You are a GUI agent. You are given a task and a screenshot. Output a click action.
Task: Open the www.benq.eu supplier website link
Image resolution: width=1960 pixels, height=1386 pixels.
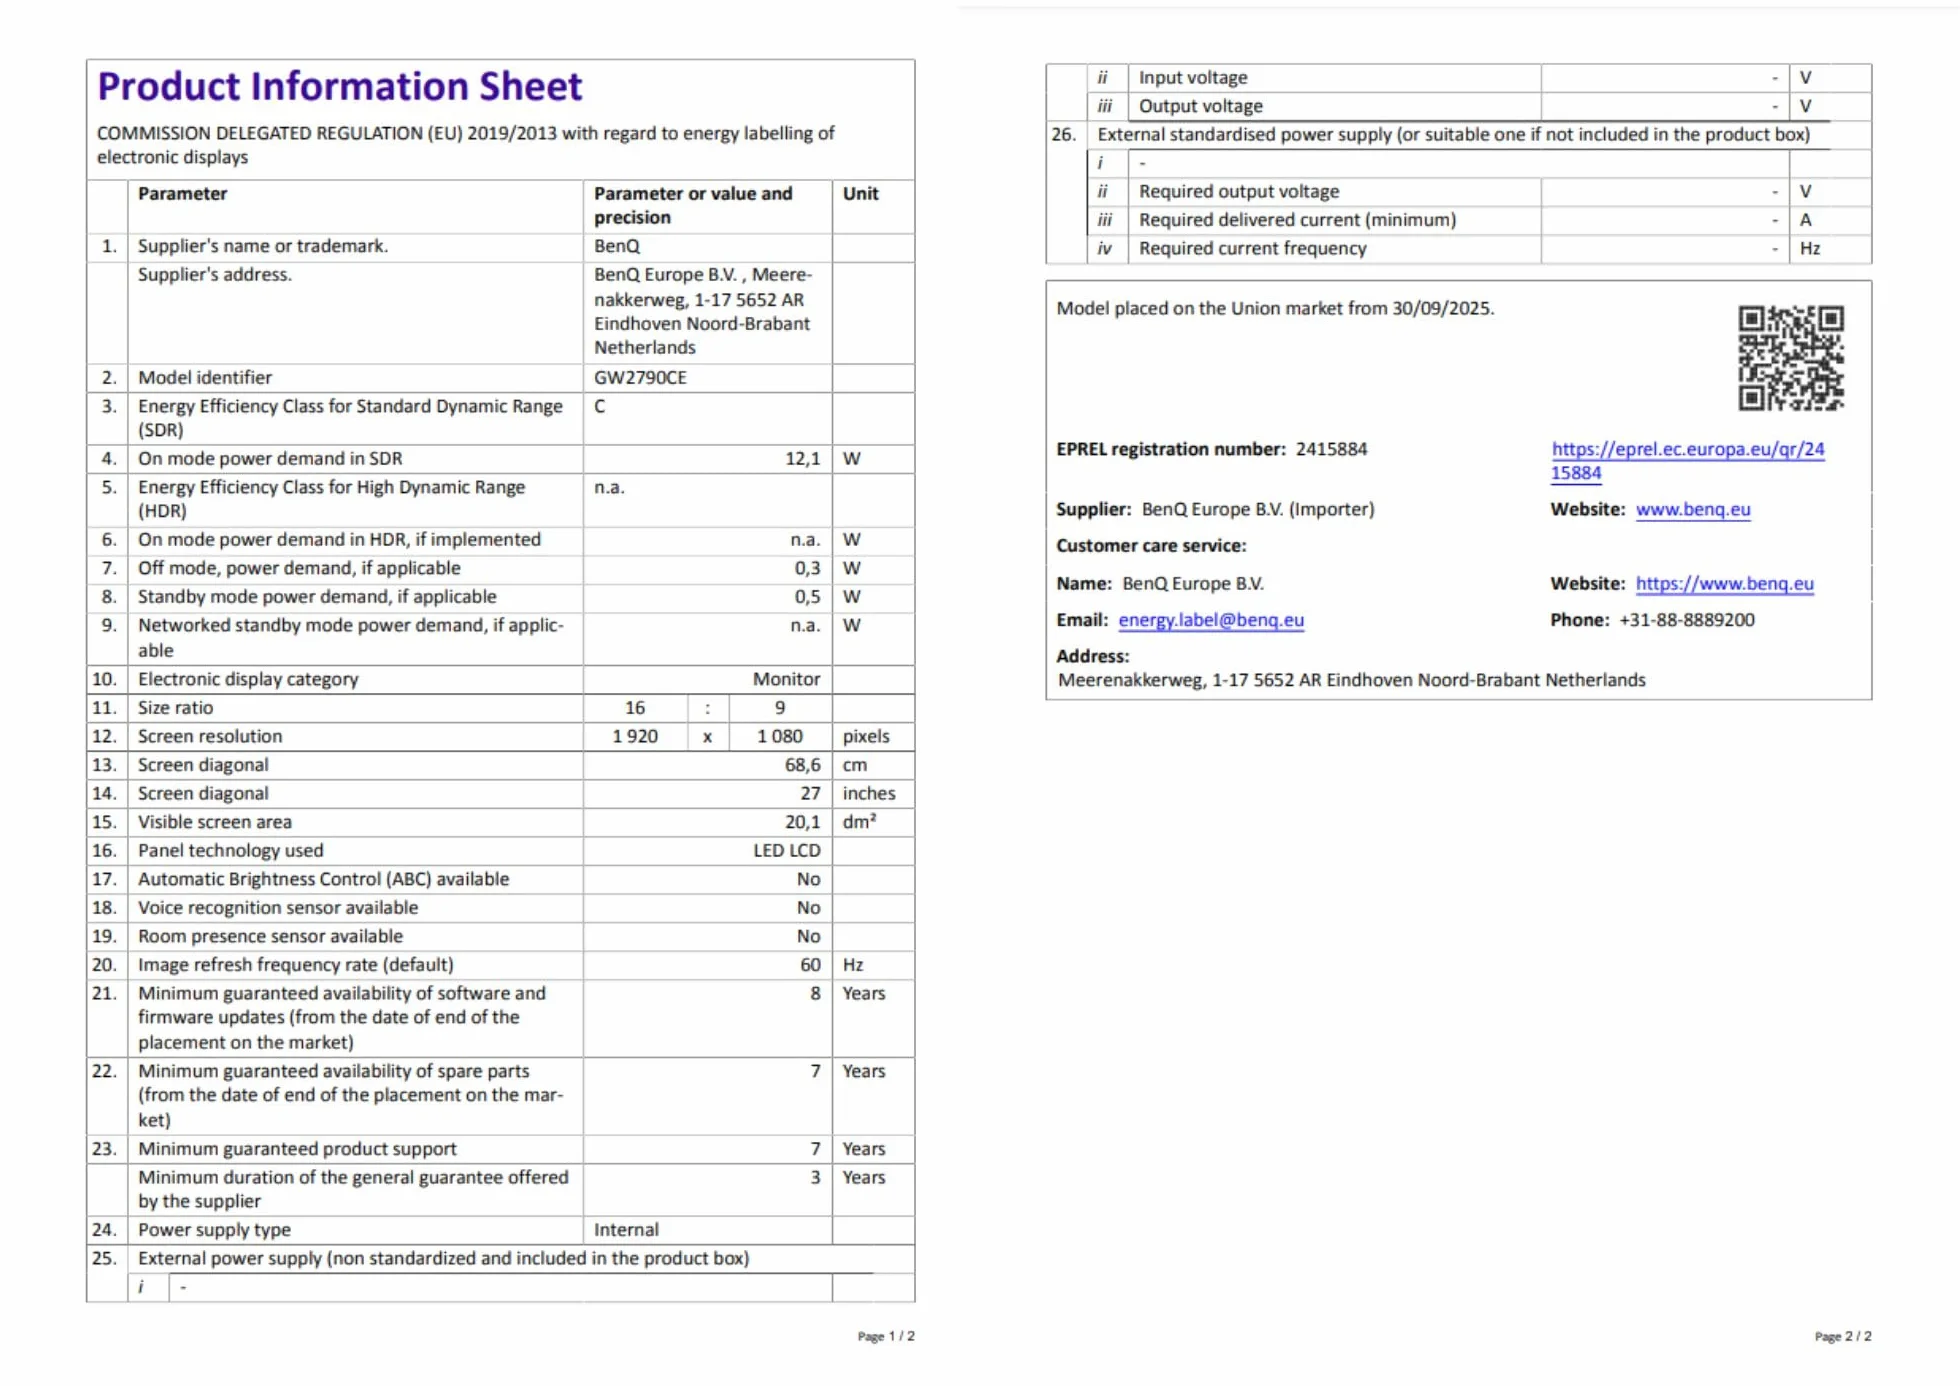pyautogui.click(x=1693, y=509)
